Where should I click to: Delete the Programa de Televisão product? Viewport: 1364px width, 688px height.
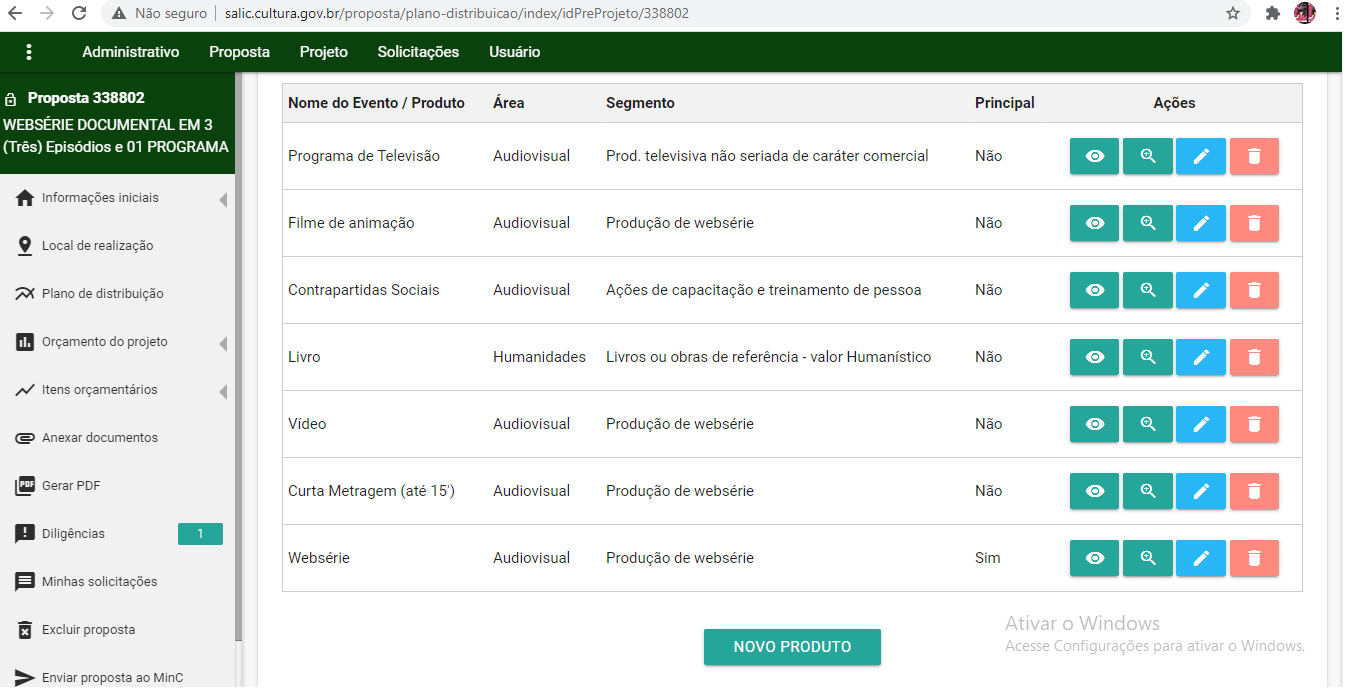coord(1254,156)
